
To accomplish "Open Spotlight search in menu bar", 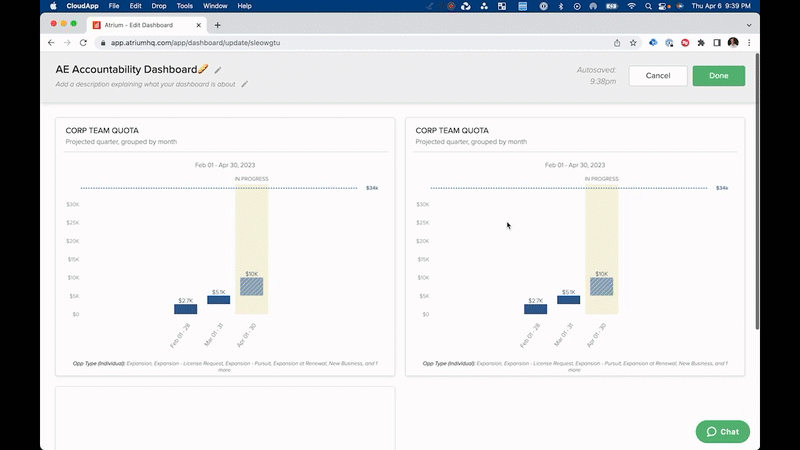I will (x=648, y=6).
